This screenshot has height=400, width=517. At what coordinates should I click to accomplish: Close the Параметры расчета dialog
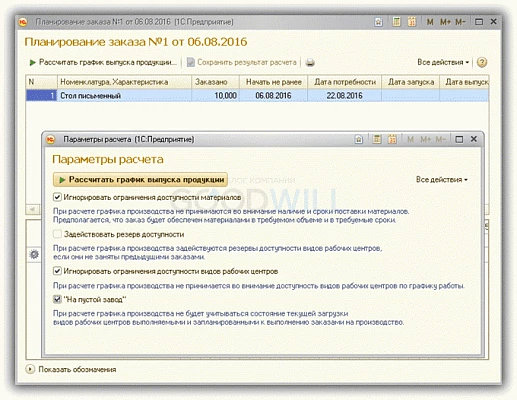[474, 139]
